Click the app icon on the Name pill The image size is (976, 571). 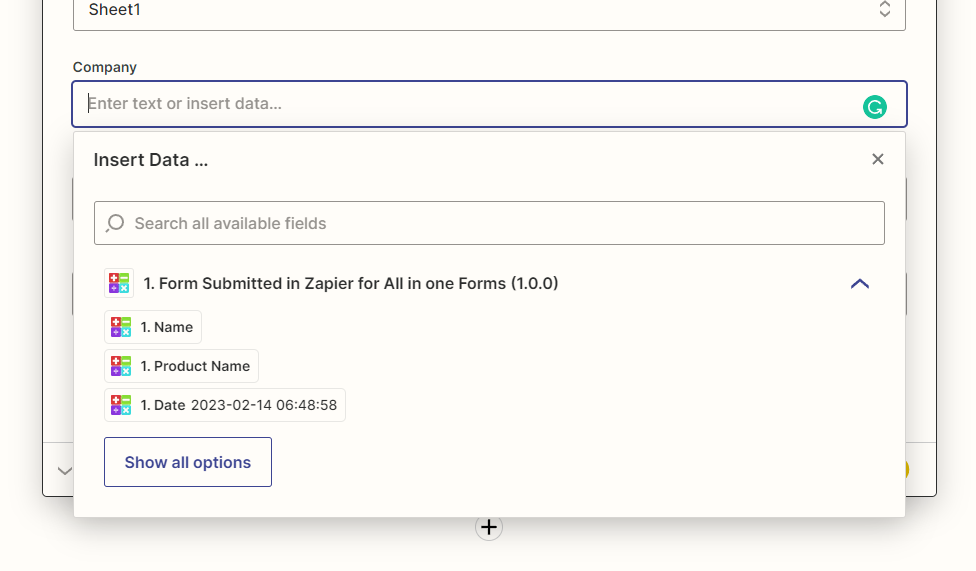point(121,327)
